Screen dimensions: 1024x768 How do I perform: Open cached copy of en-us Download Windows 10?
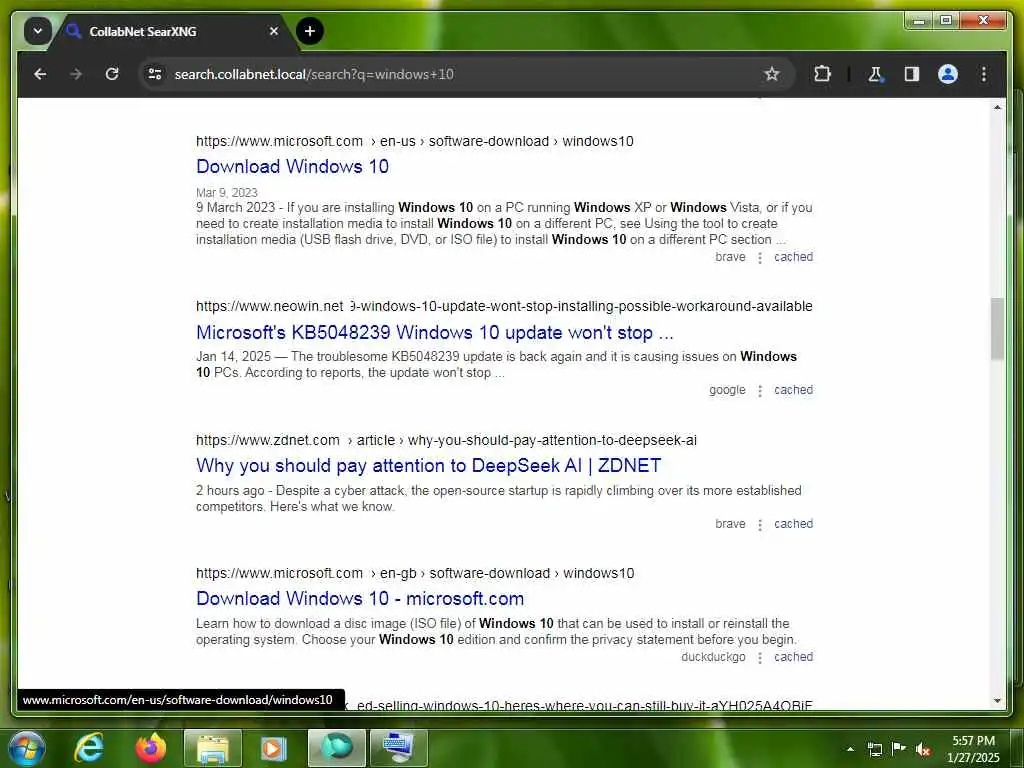(793, 257)
